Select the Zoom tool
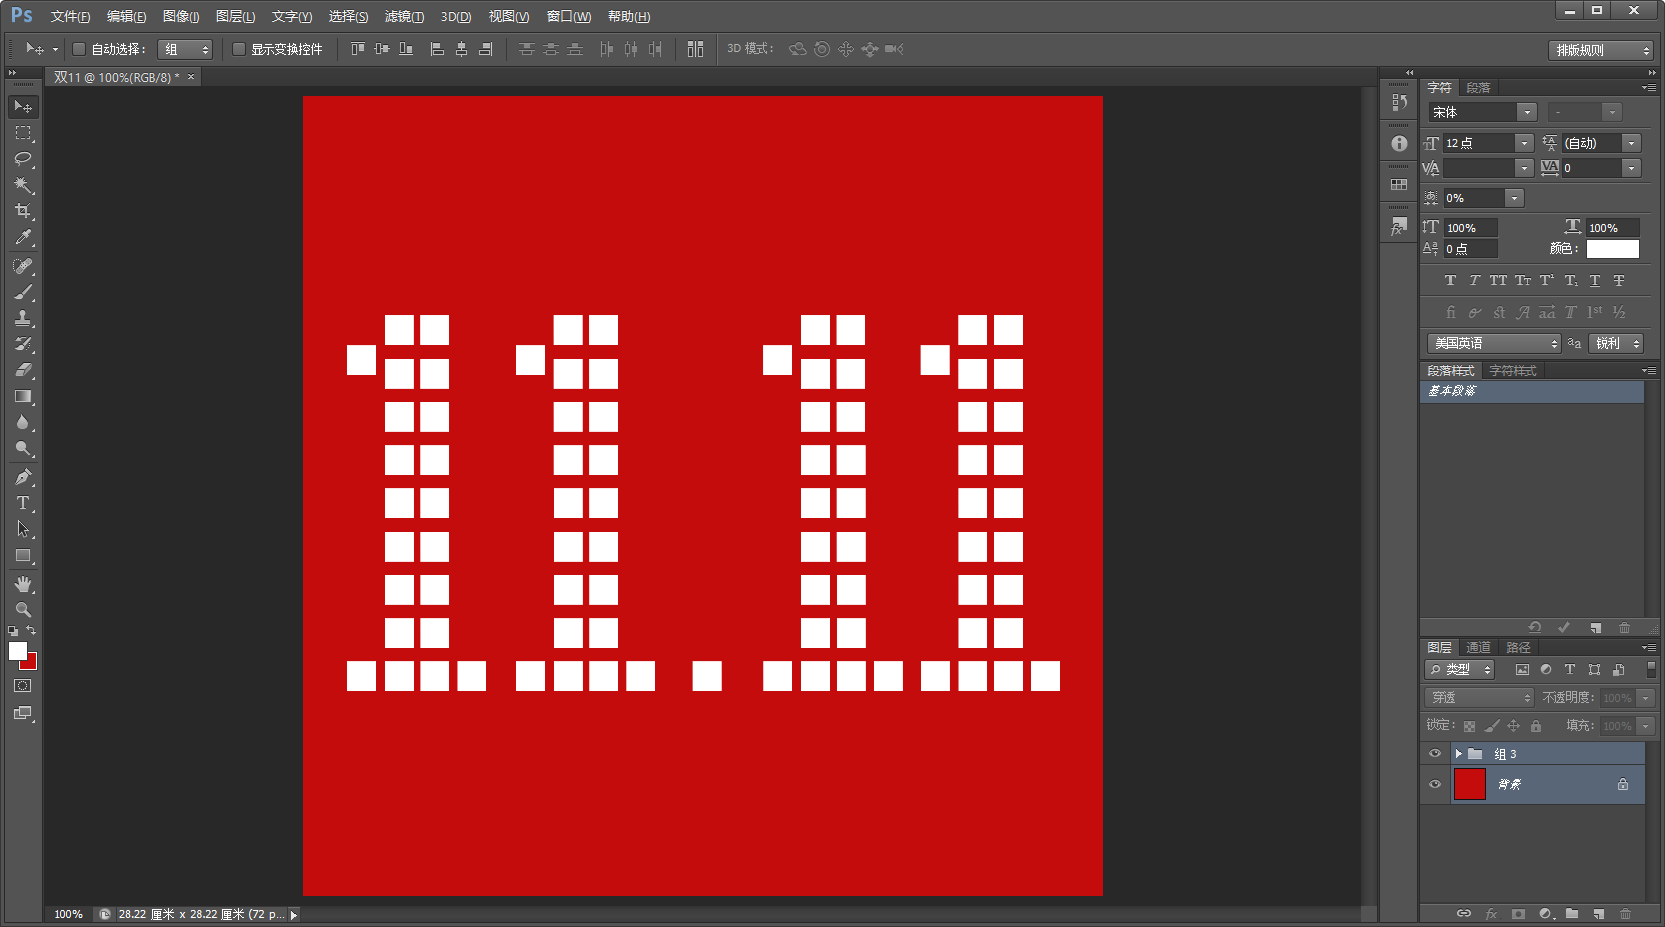This screenshot has width=1665, height=927. tap(22, 610)
